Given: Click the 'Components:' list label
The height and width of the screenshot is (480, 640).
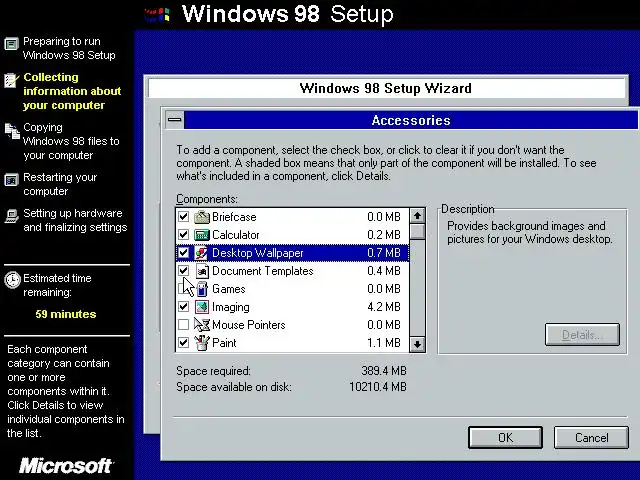Looking at the screenshot, I should 207,199.
